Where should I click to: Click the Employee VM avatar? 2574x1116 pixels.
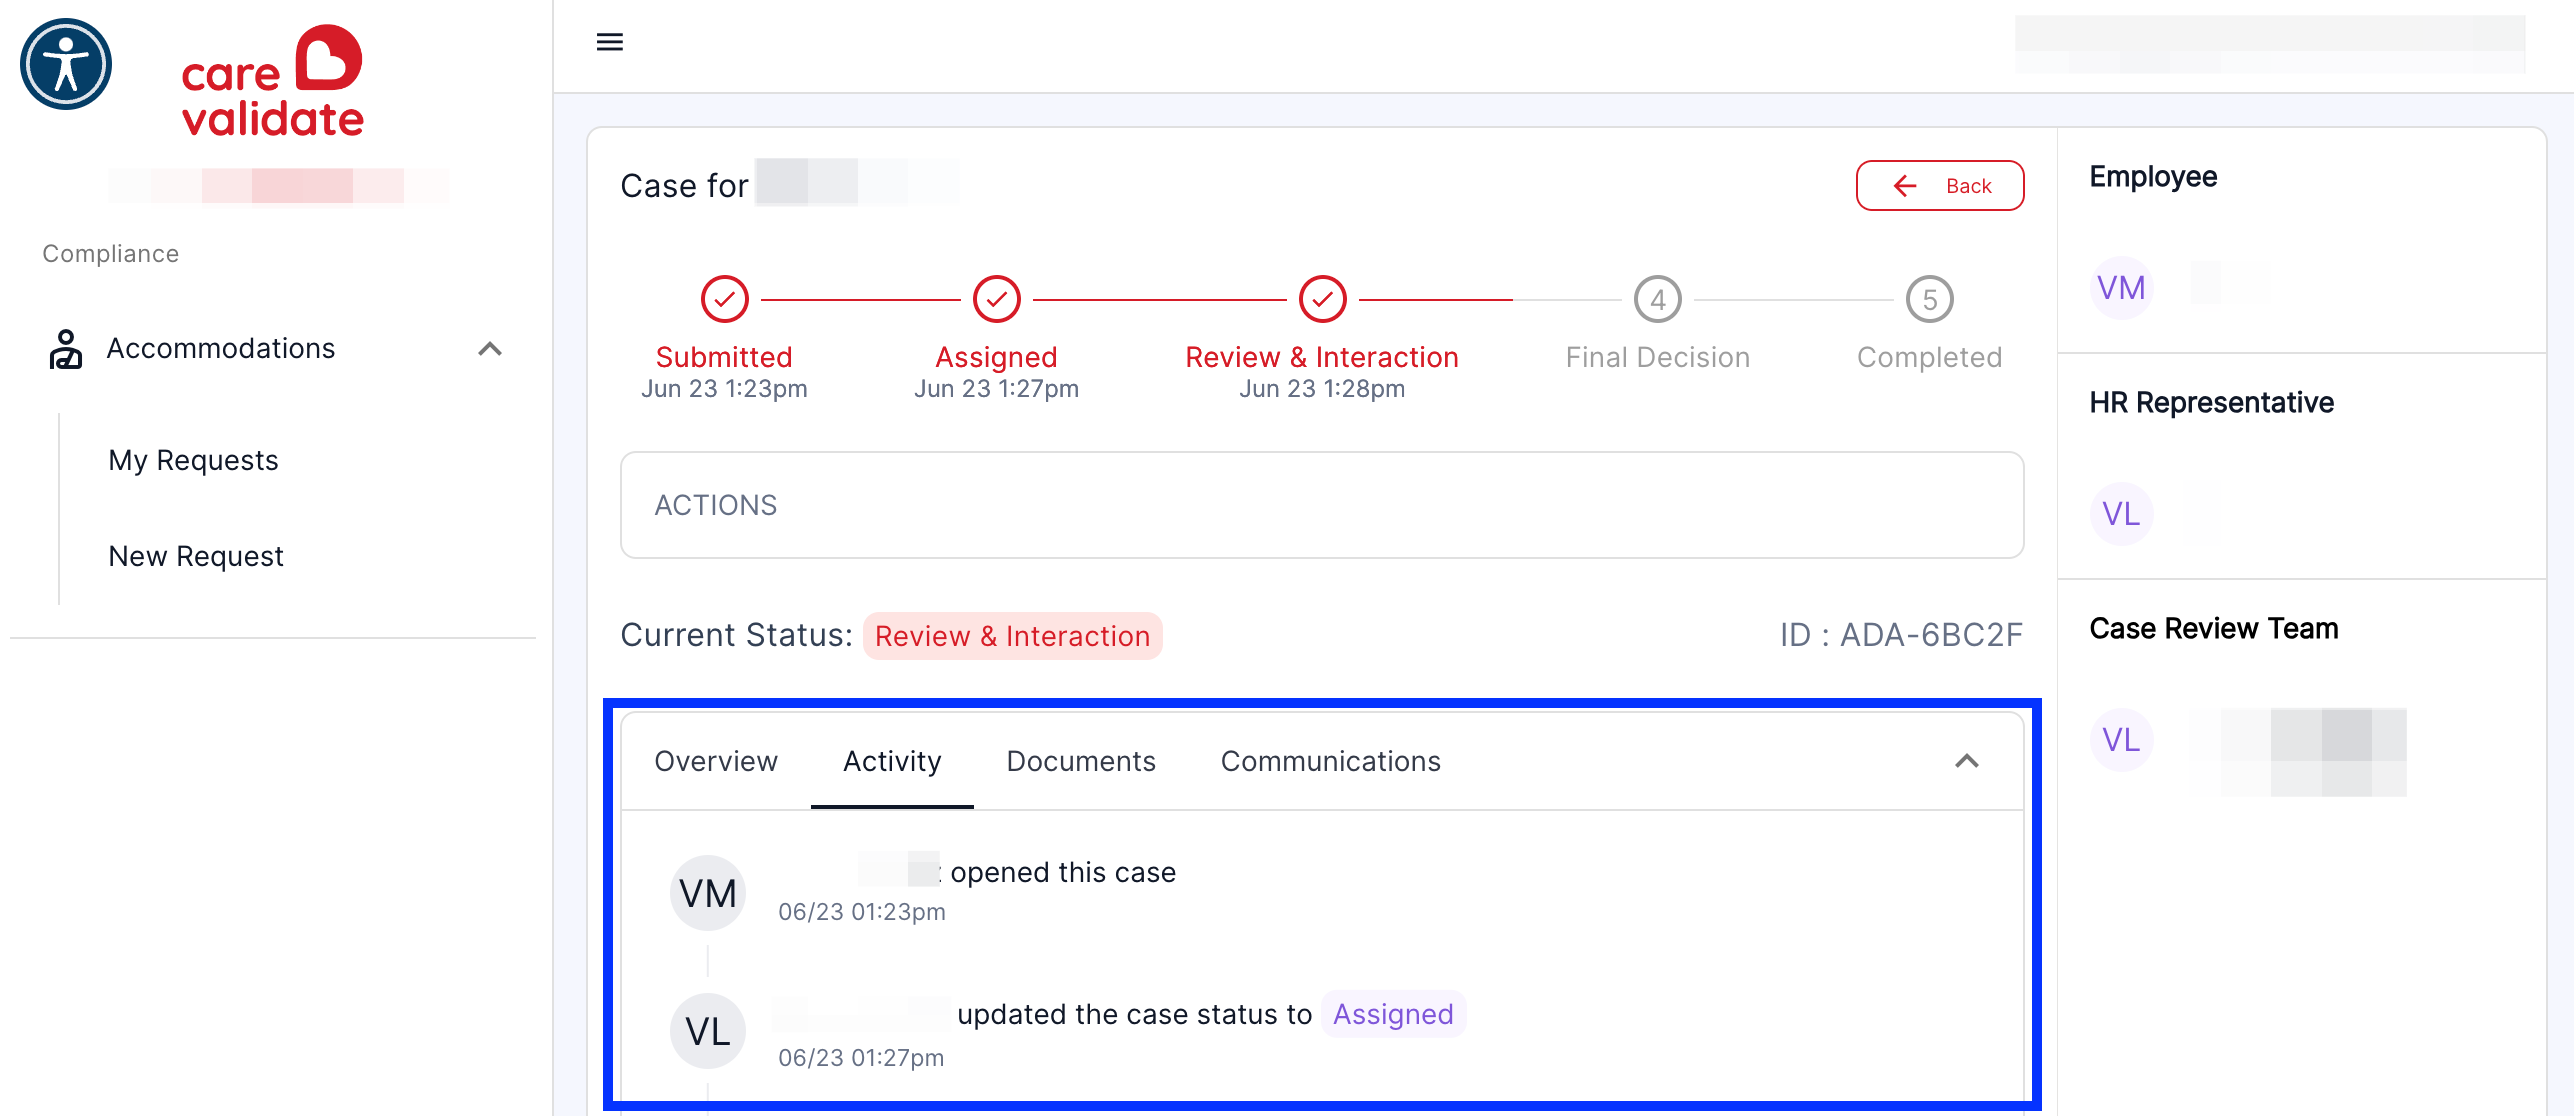[x=2121, y=288]
